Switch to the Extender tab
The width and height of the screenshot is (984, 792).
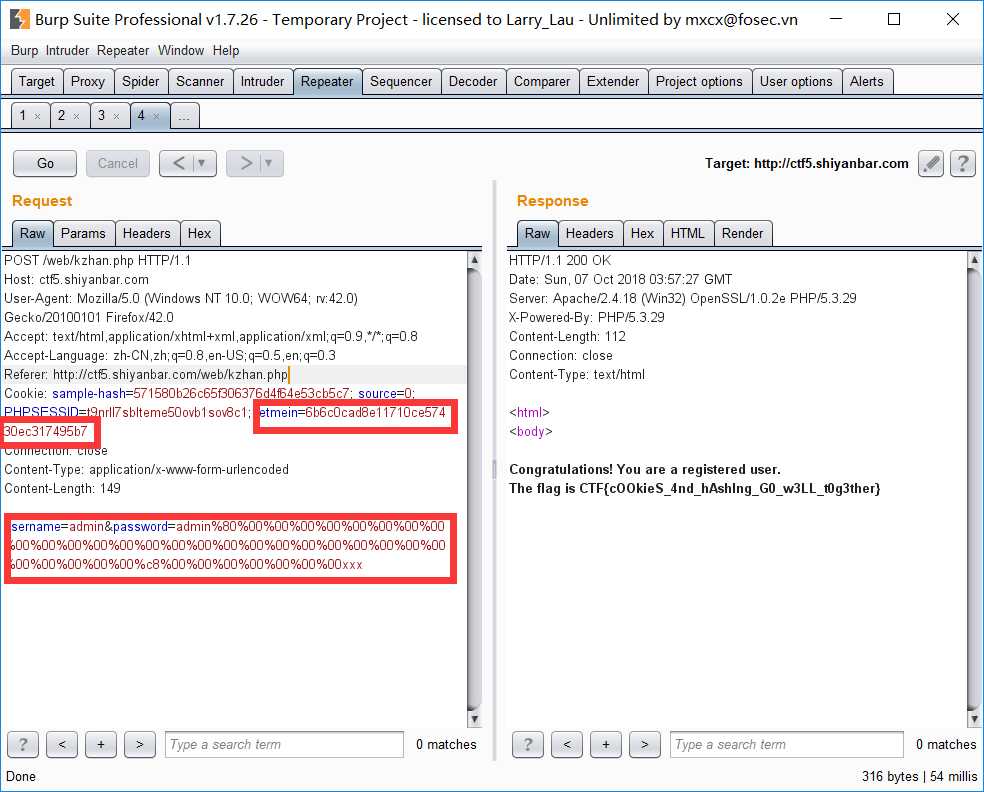pyautogui.click(x=612, y=82)
